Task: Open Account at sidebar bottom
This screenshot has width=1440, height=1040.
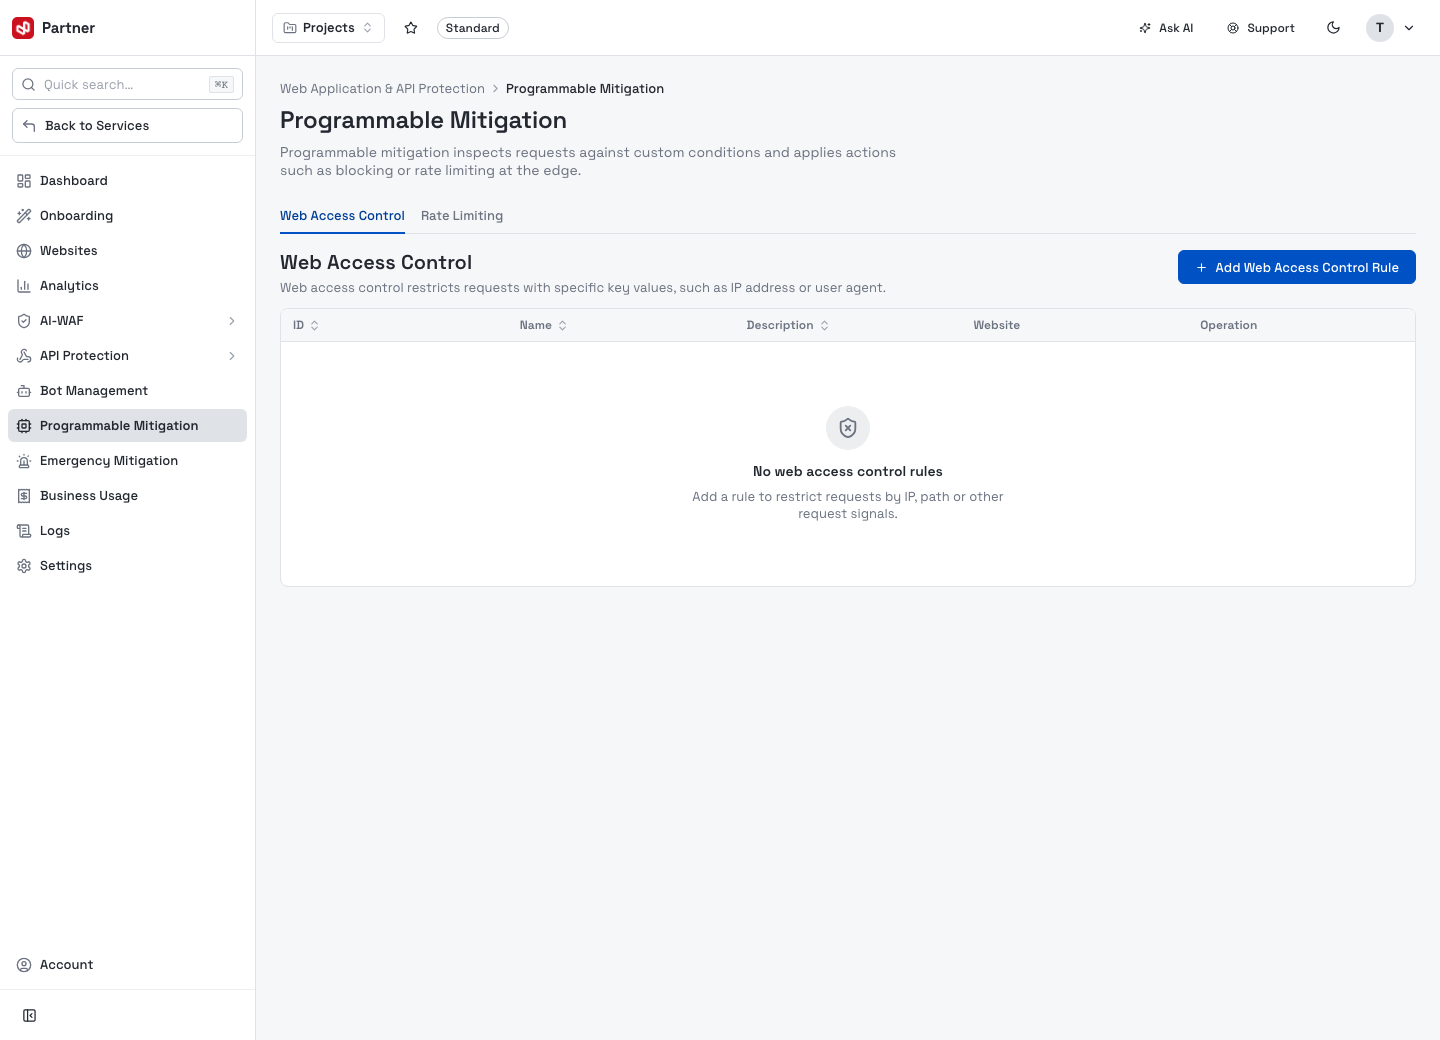Action: tap(127, 965)
